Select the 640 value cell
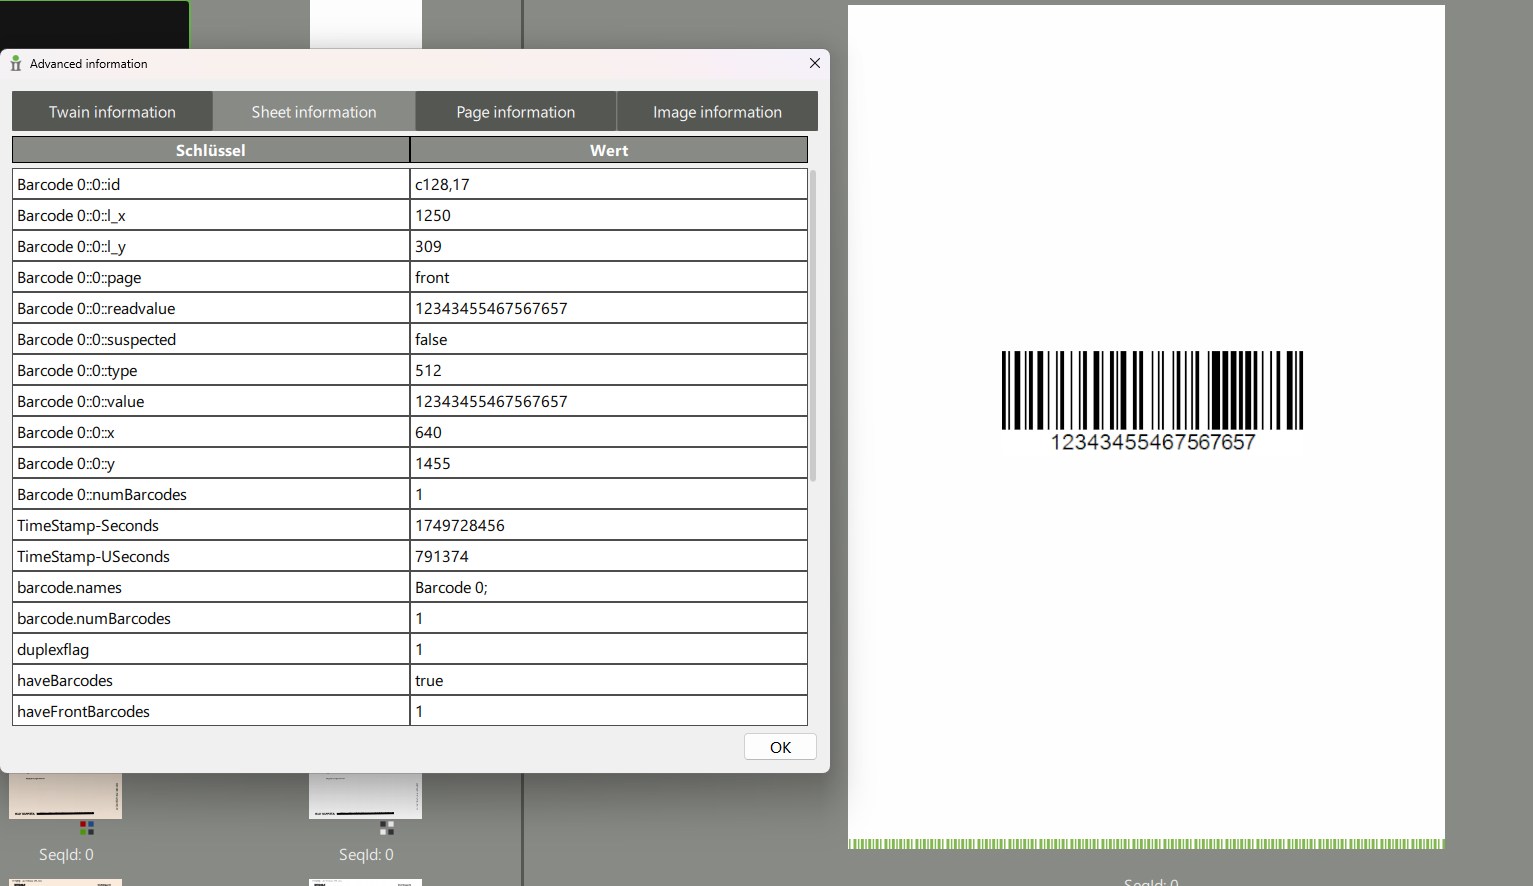The width and height of the screenshot is (1533, 886). (609, 432)
